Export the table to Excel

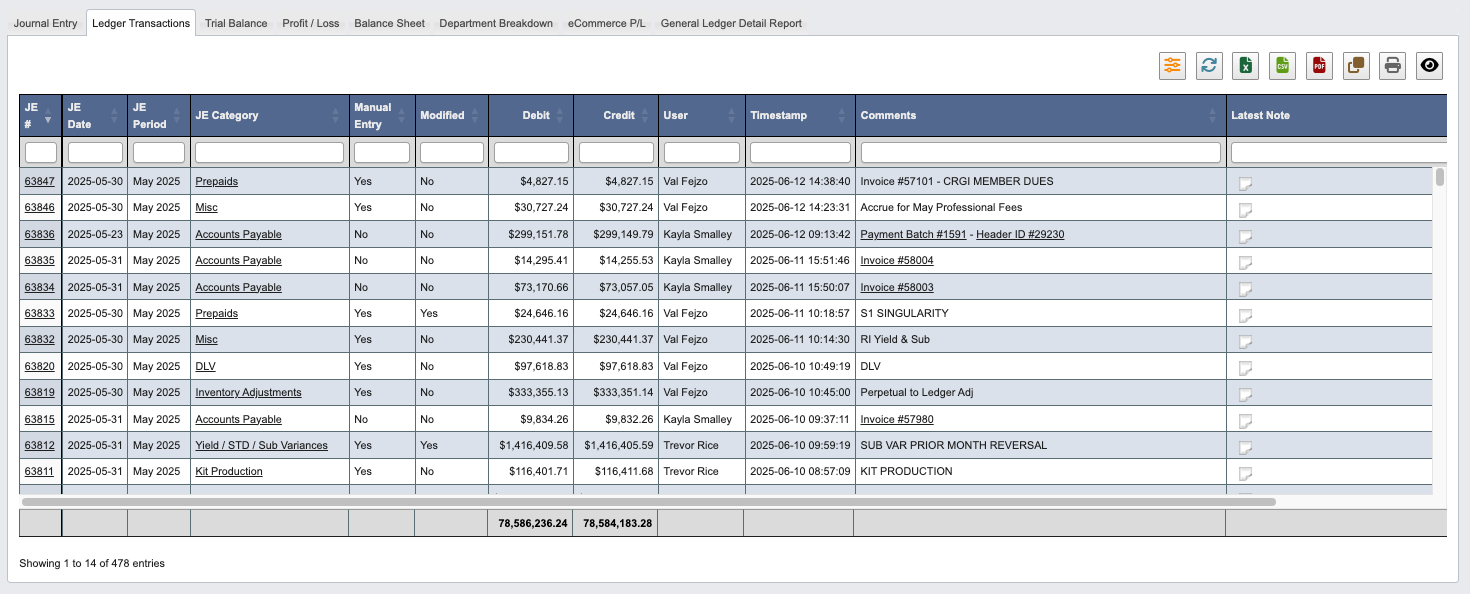point(1245,65)
